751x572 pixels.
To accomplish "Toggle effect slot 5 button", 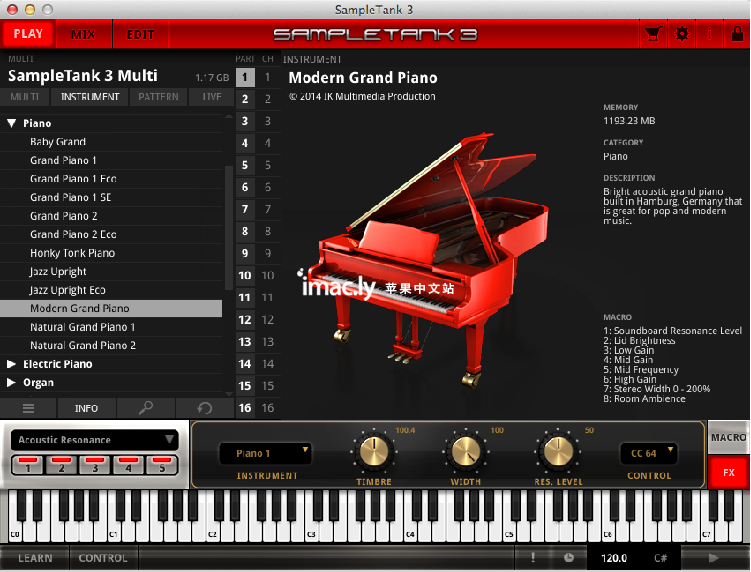I will click(x=162, y=464).
